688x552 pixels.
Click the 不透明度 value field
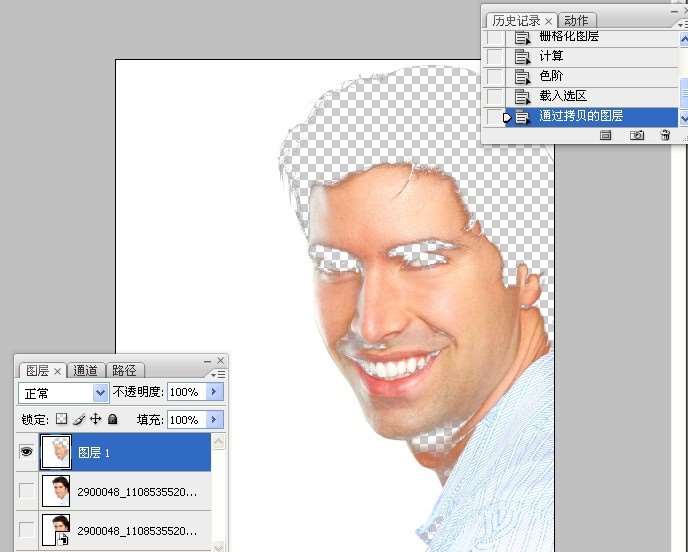(186, 392)
